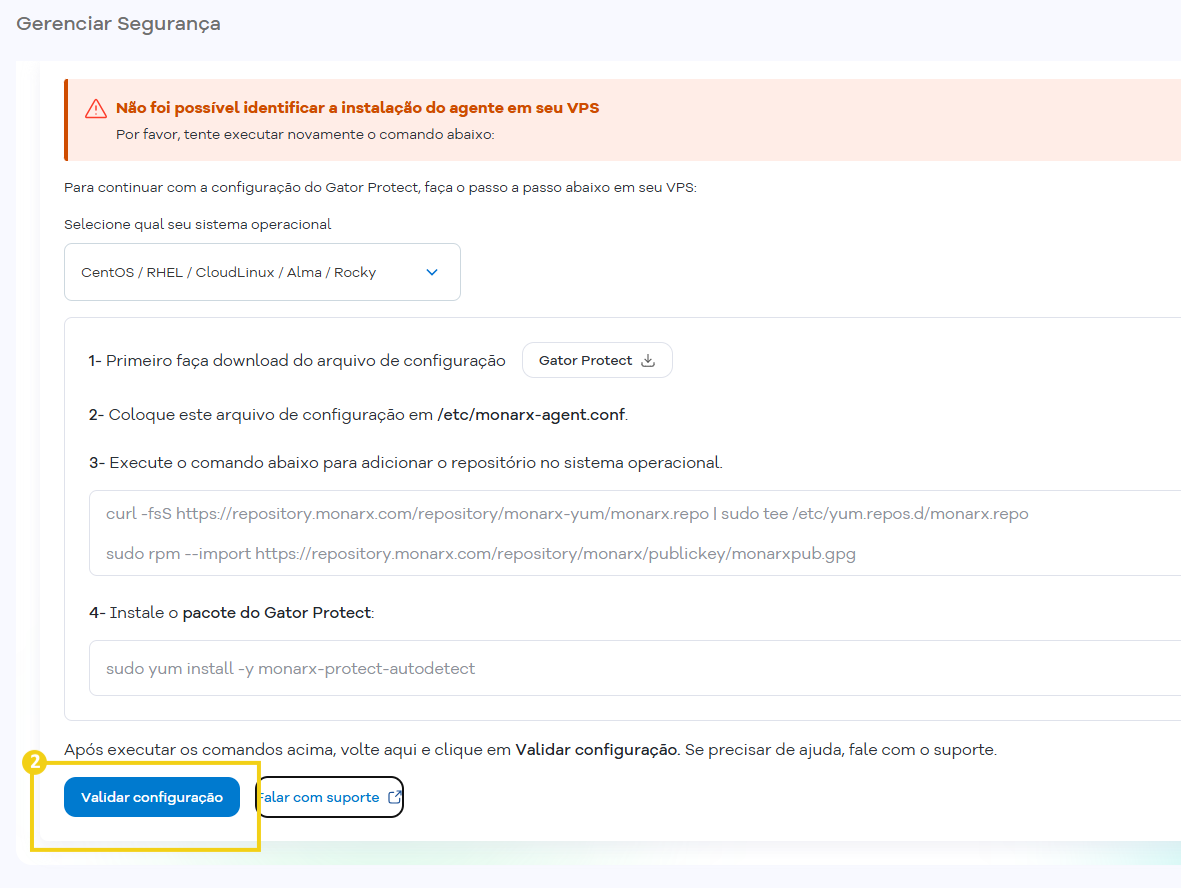The width and height of the screenshot is (1181, 888).
Task: Open the CentOS / RHEL / CloudLinux selector
Action: coord(262,272)
